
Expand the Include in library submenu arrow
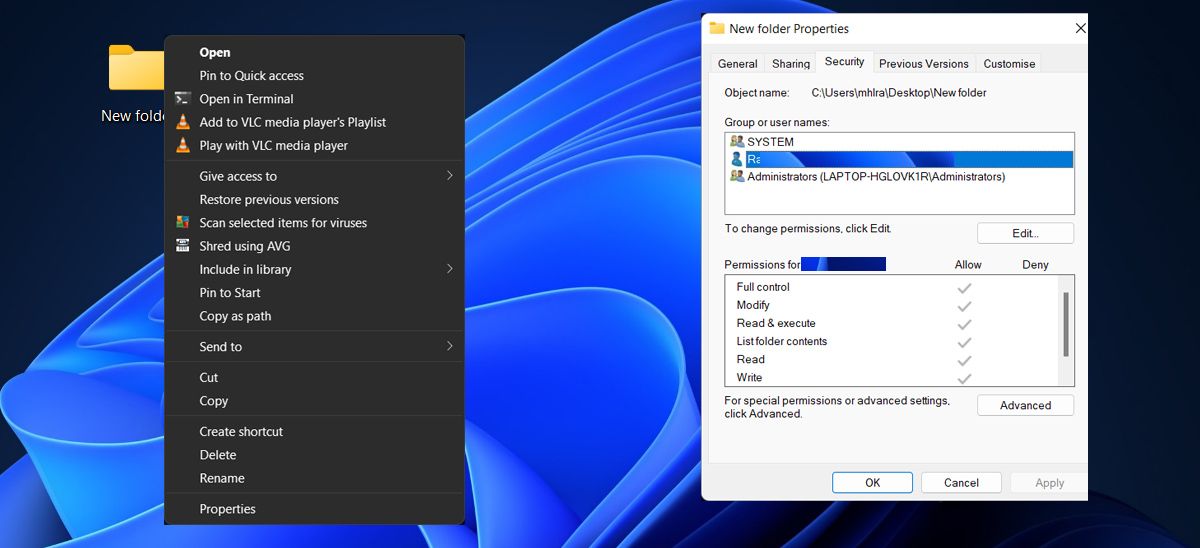coord(449,269)
